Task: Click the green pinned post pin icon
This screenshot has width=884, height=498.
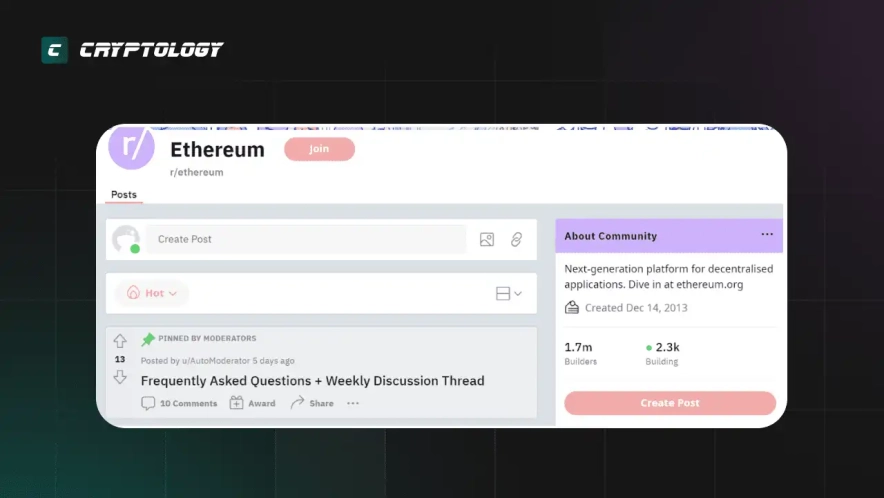Action: [x=148, y=339]
